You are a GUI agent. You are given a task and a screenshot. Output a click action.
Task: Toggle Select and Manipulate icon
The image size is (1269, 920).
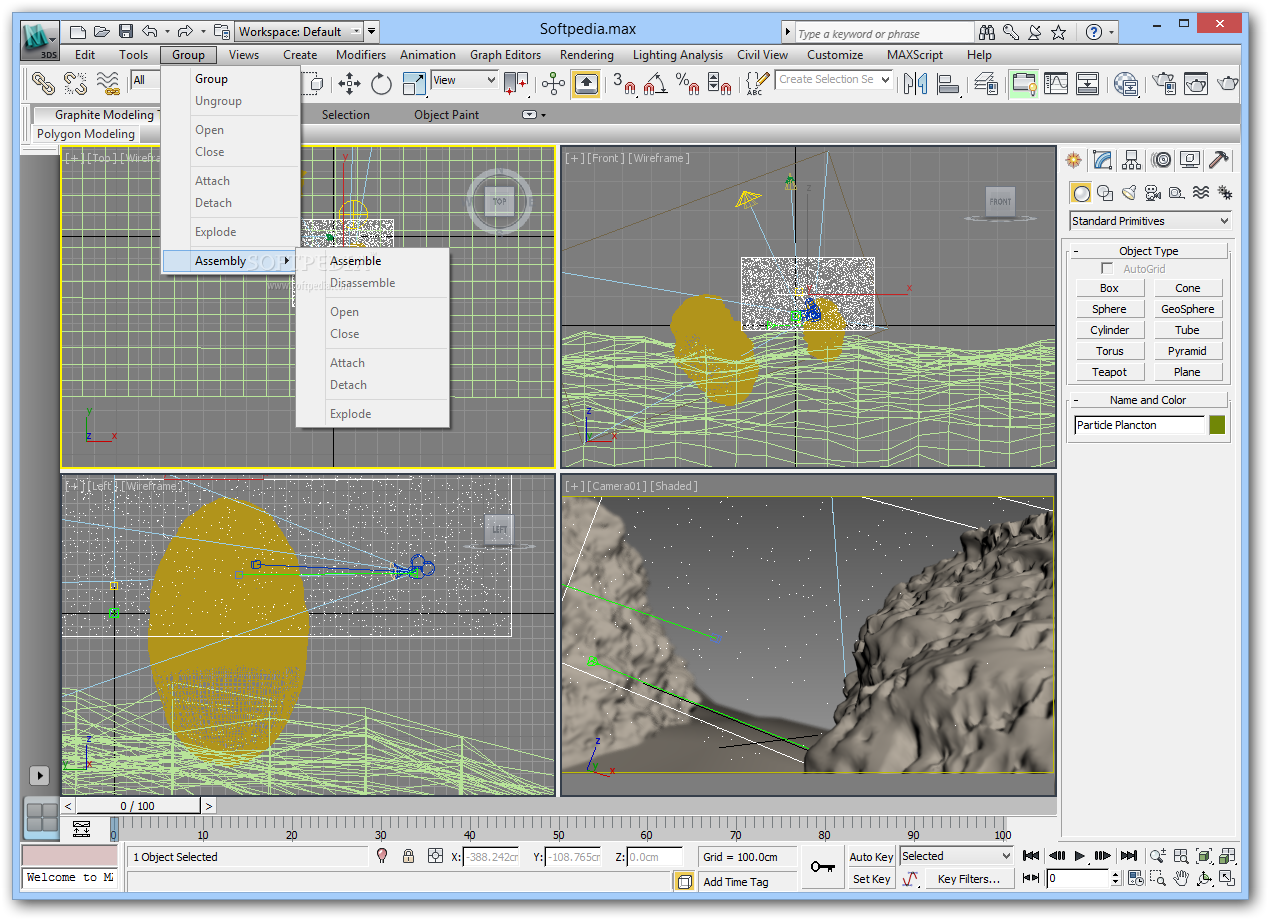pos(553,83)
